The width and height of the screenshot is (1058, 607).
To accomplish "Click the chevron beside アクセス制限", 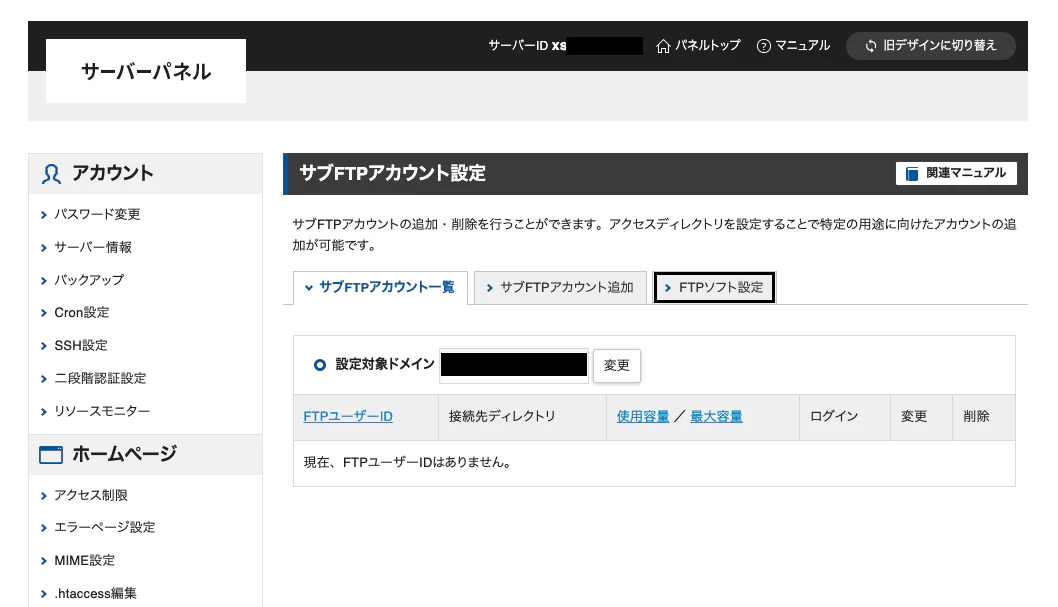I will click(43, 494).
